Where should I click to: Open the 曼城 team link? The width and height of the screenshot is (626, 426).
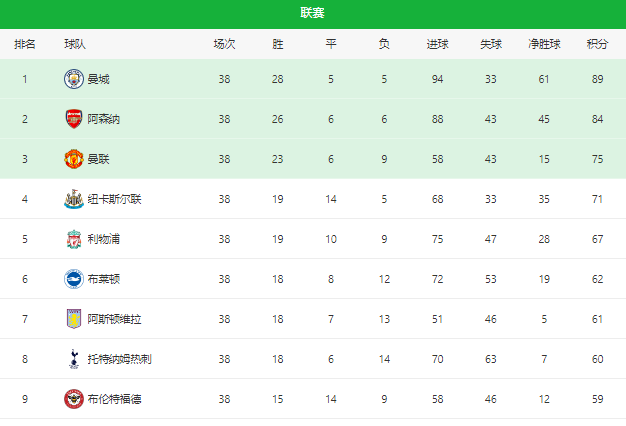tap(98, 79)
